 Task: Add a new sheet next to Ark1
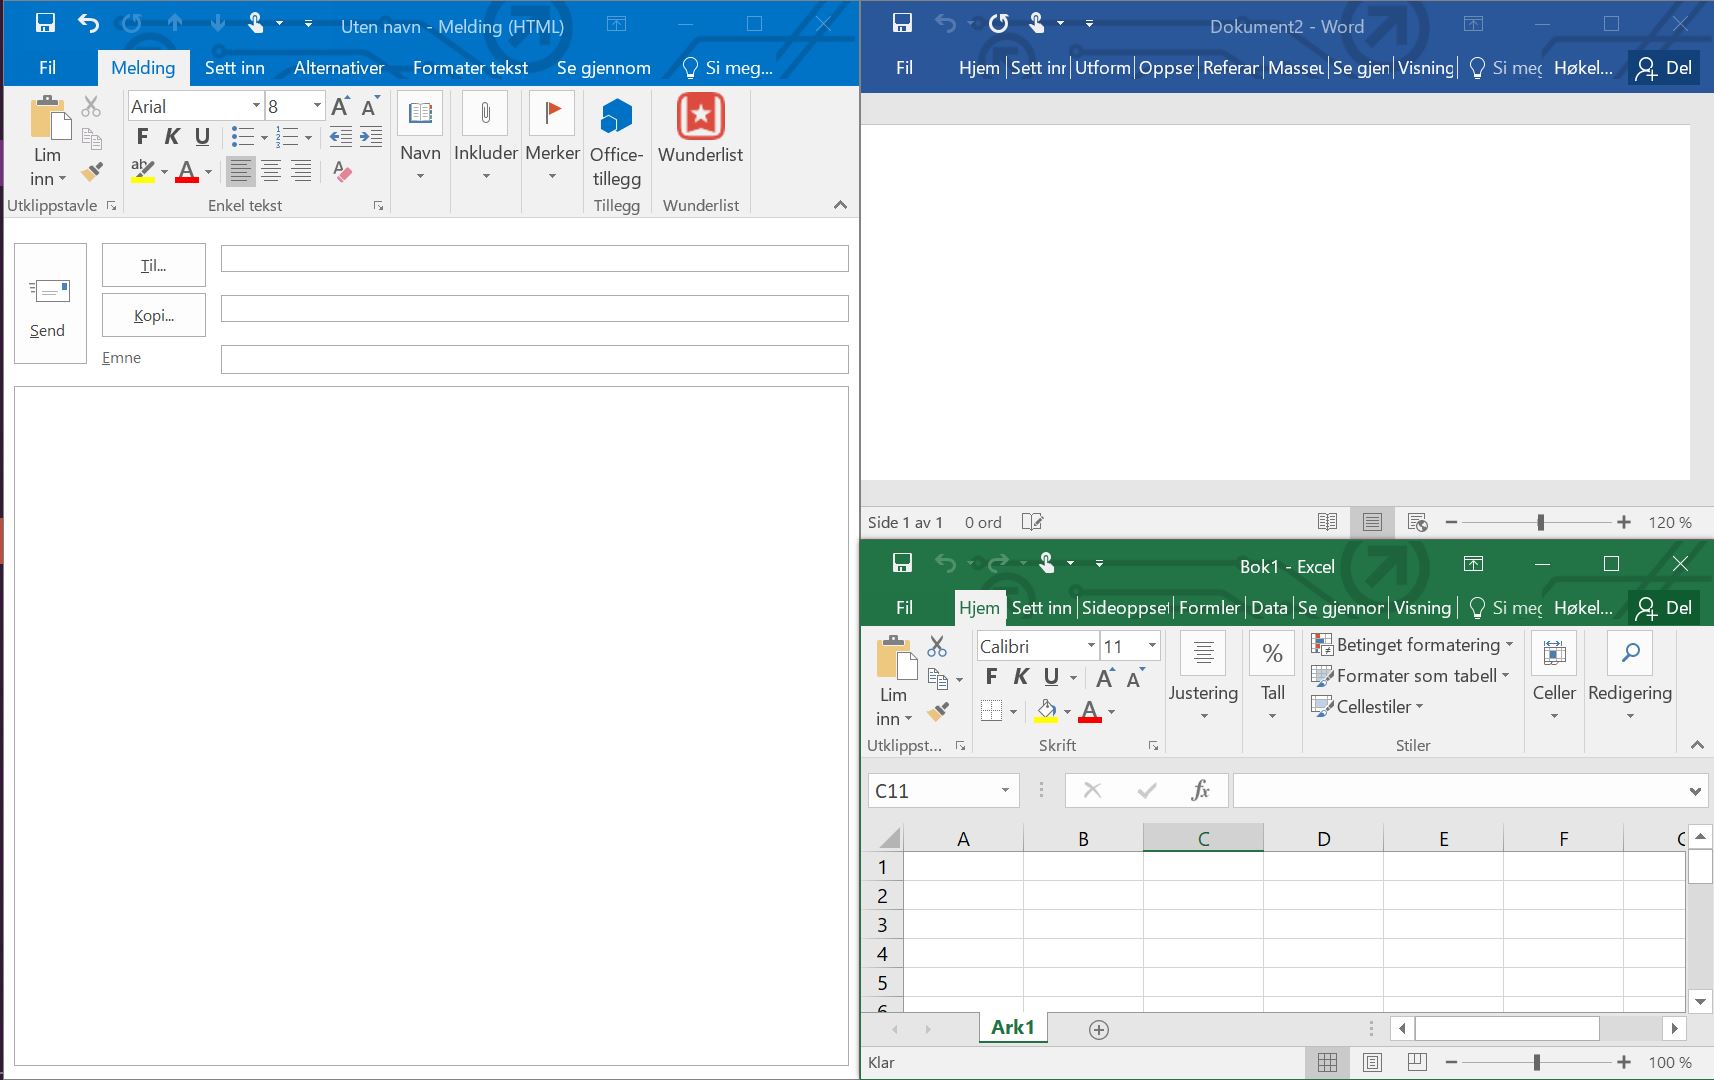click(1098, 1030)
